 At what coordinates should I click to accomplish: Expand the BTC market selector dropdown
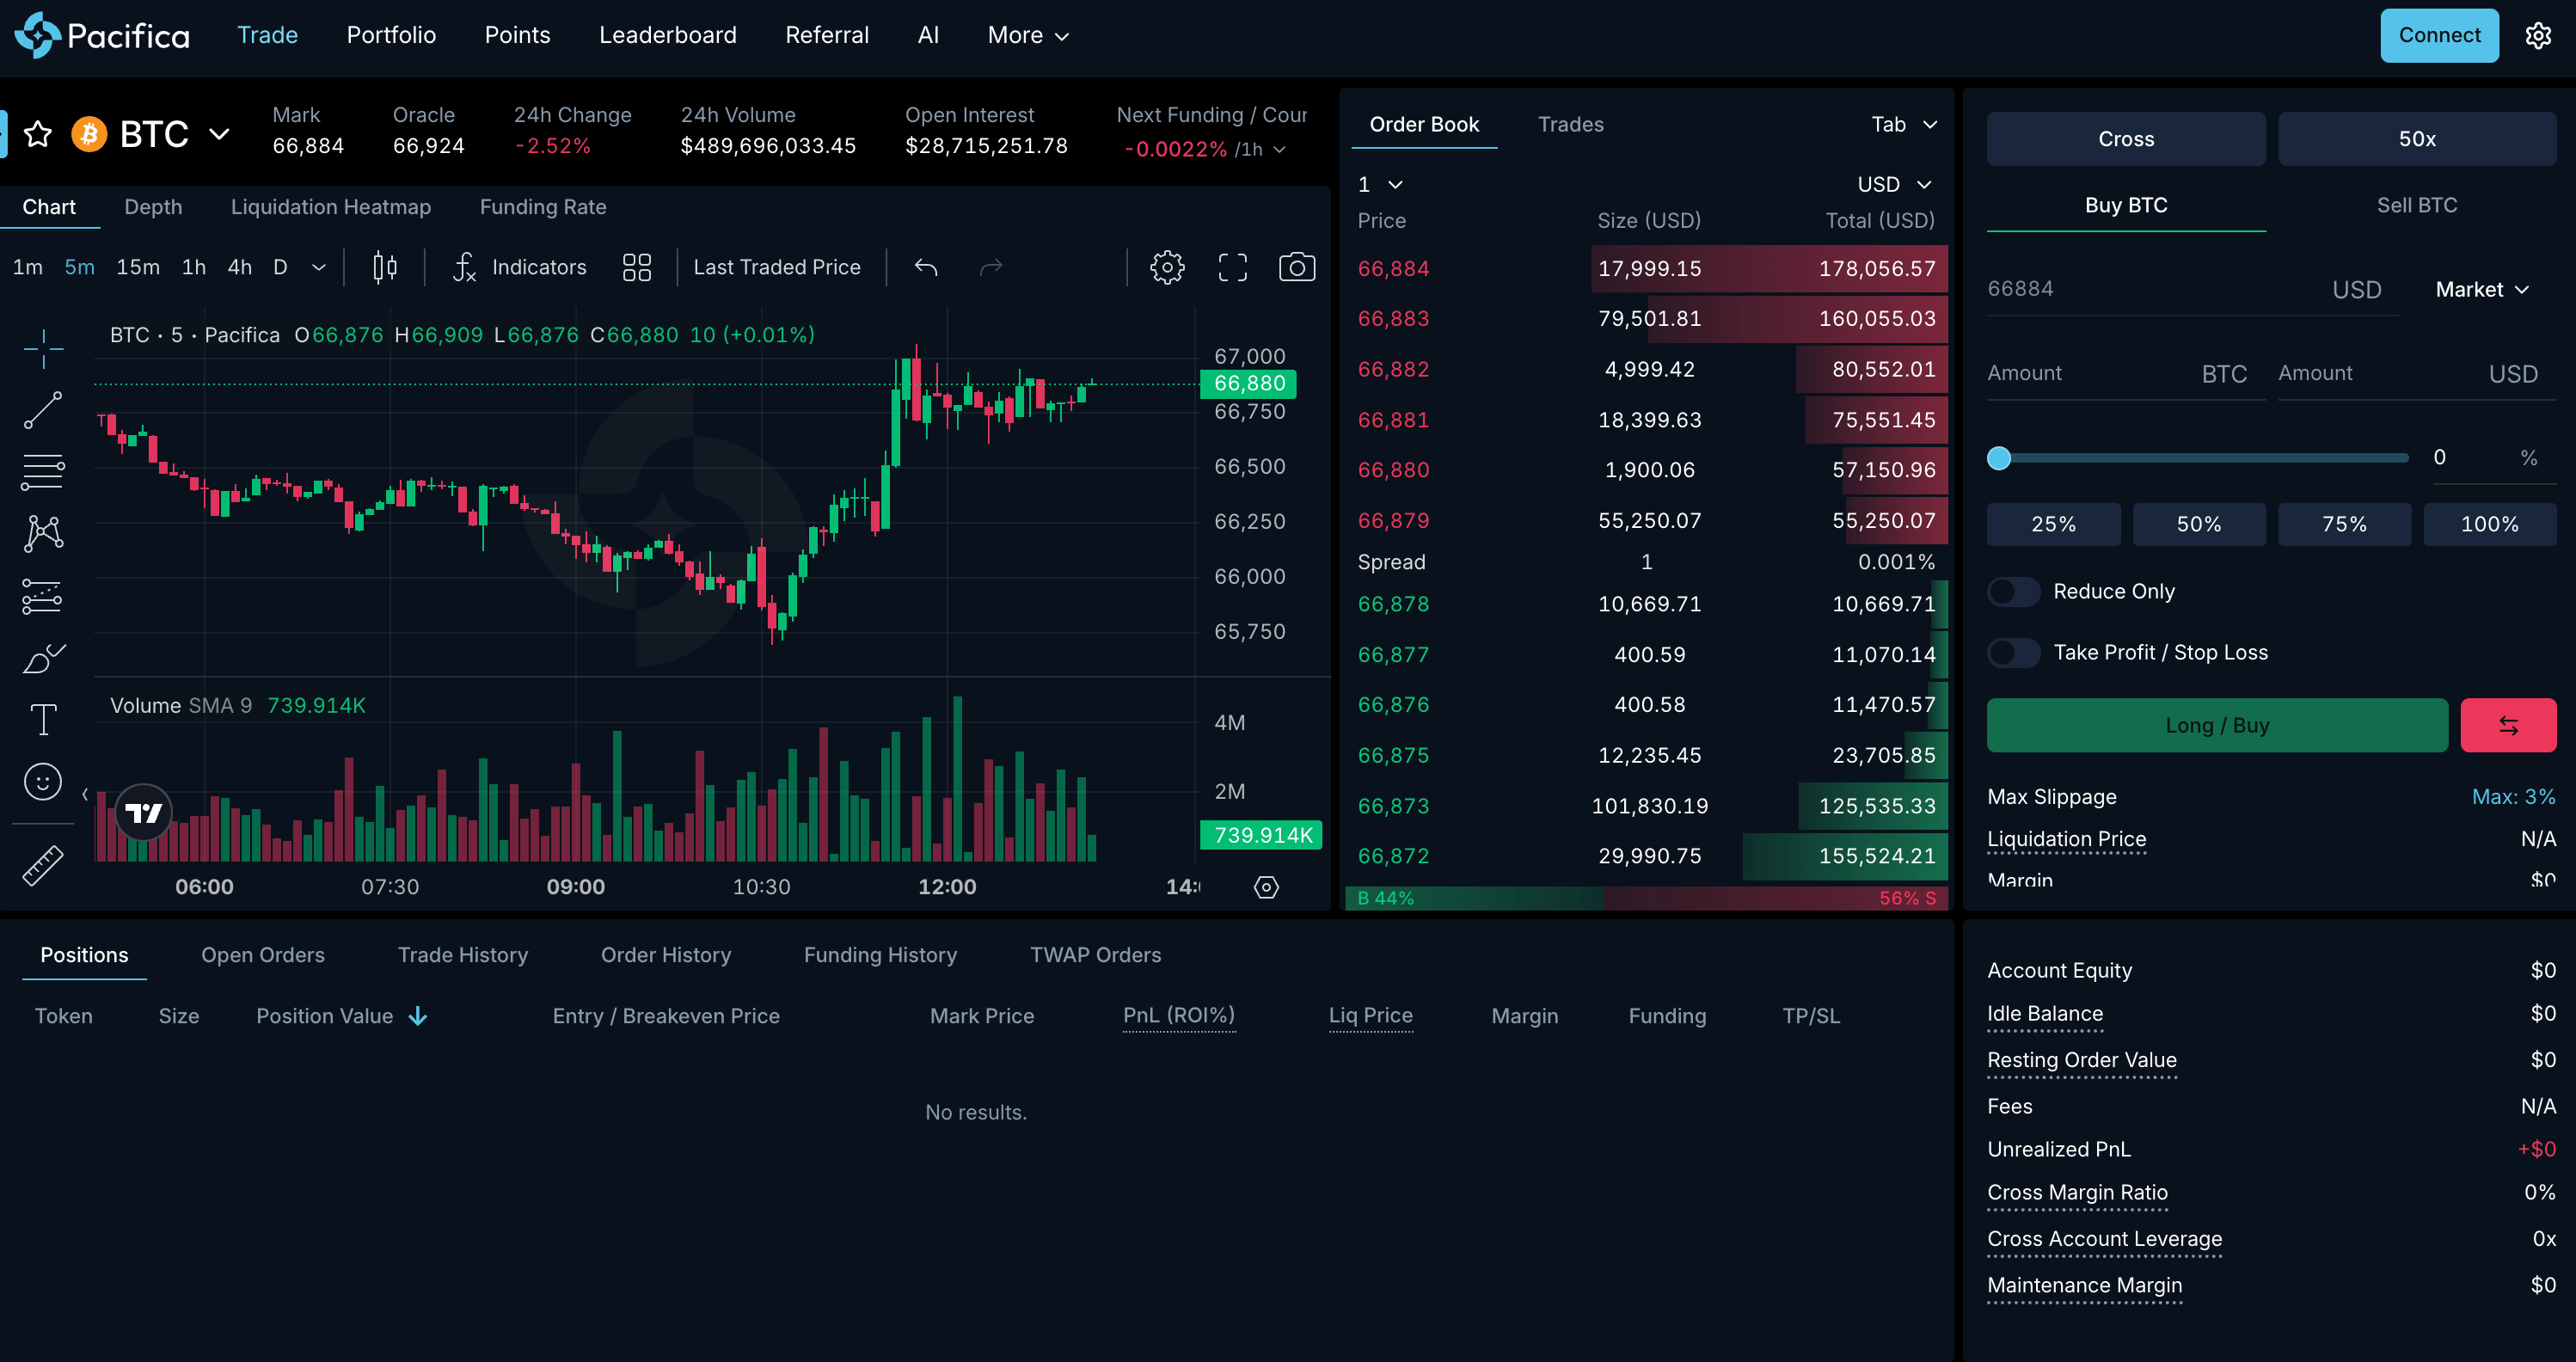(x=219, y=134)
